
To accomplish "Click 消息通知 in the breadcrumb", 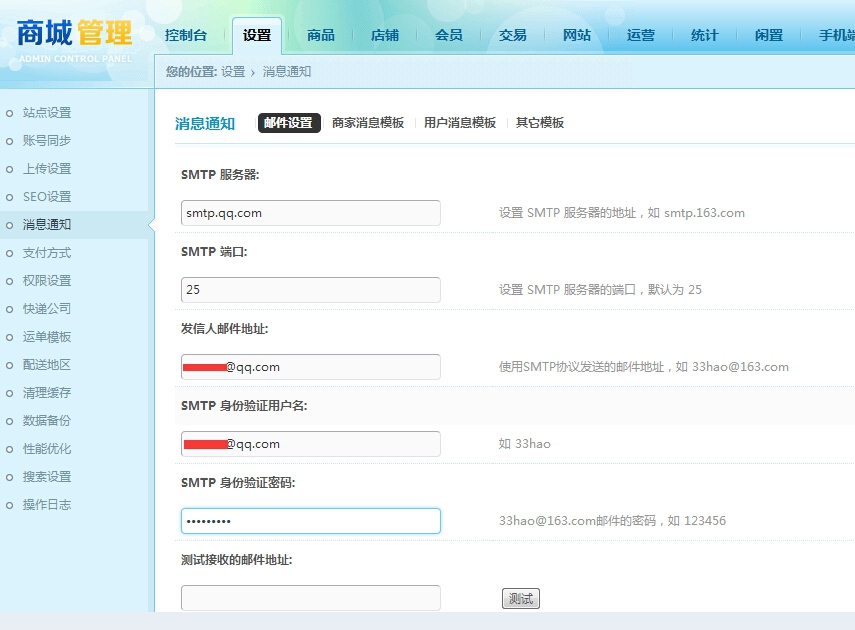I will 287,72.
